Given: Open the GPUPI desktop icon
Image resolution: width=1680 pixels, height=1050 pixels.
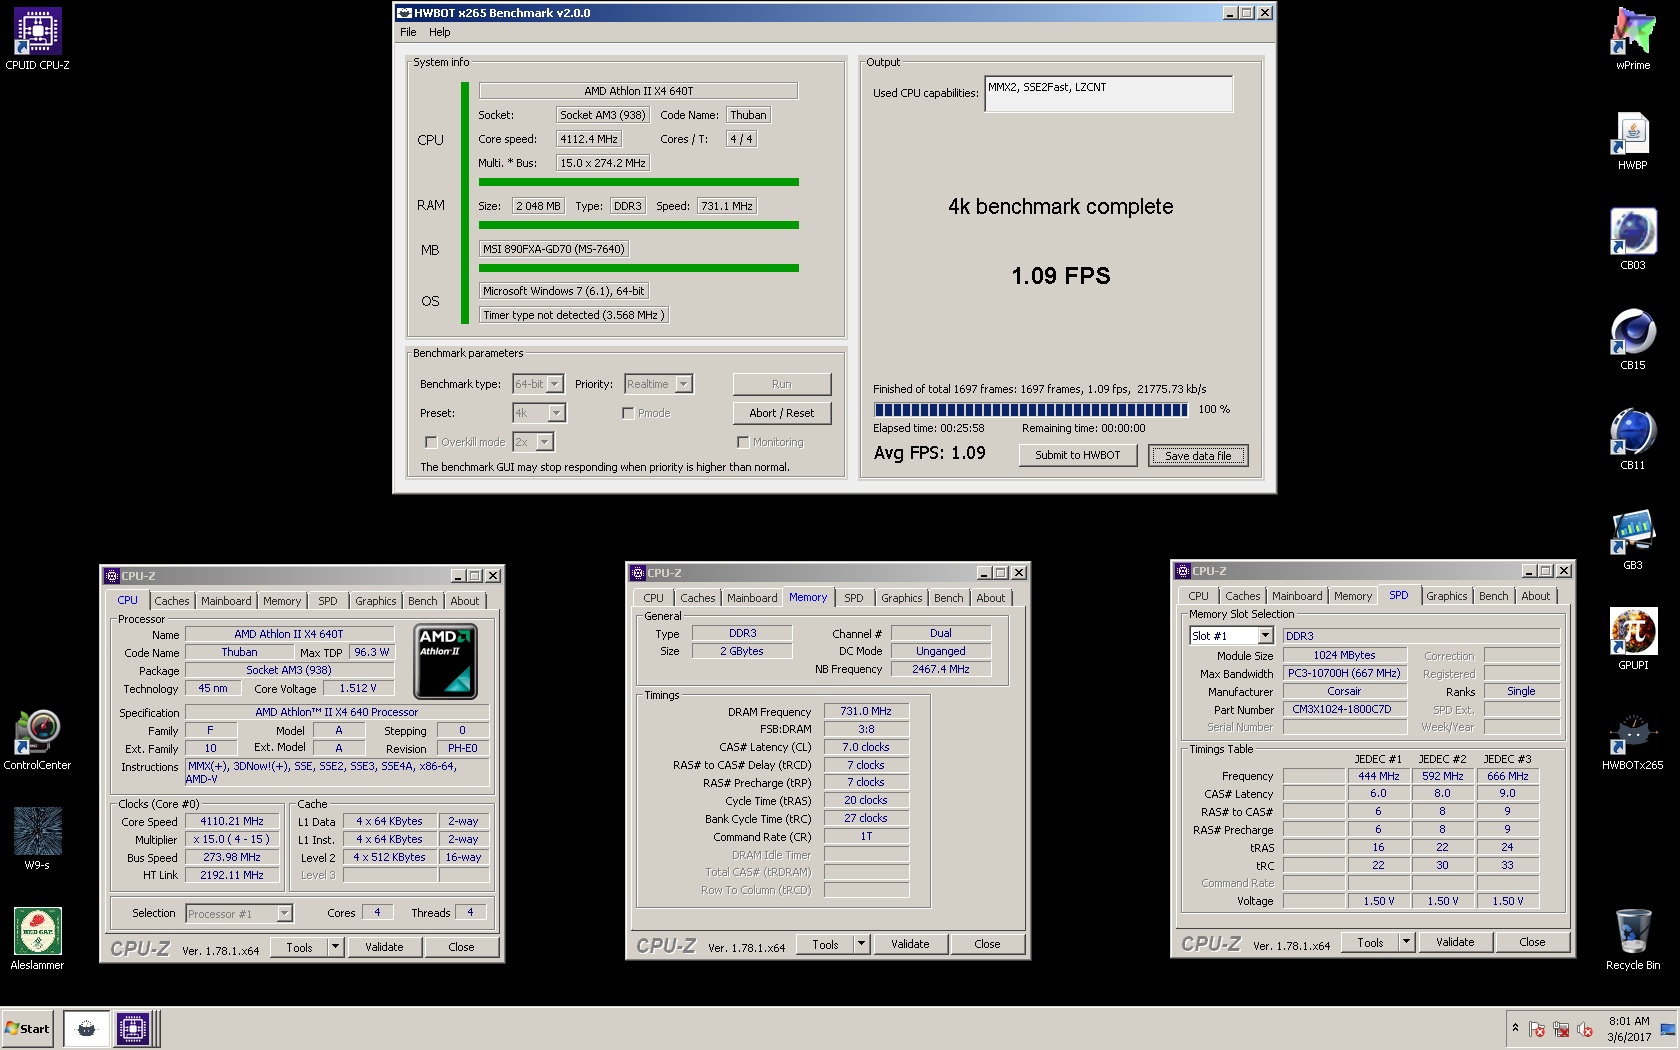Looking at the screenshot, I should (1632, 639).
